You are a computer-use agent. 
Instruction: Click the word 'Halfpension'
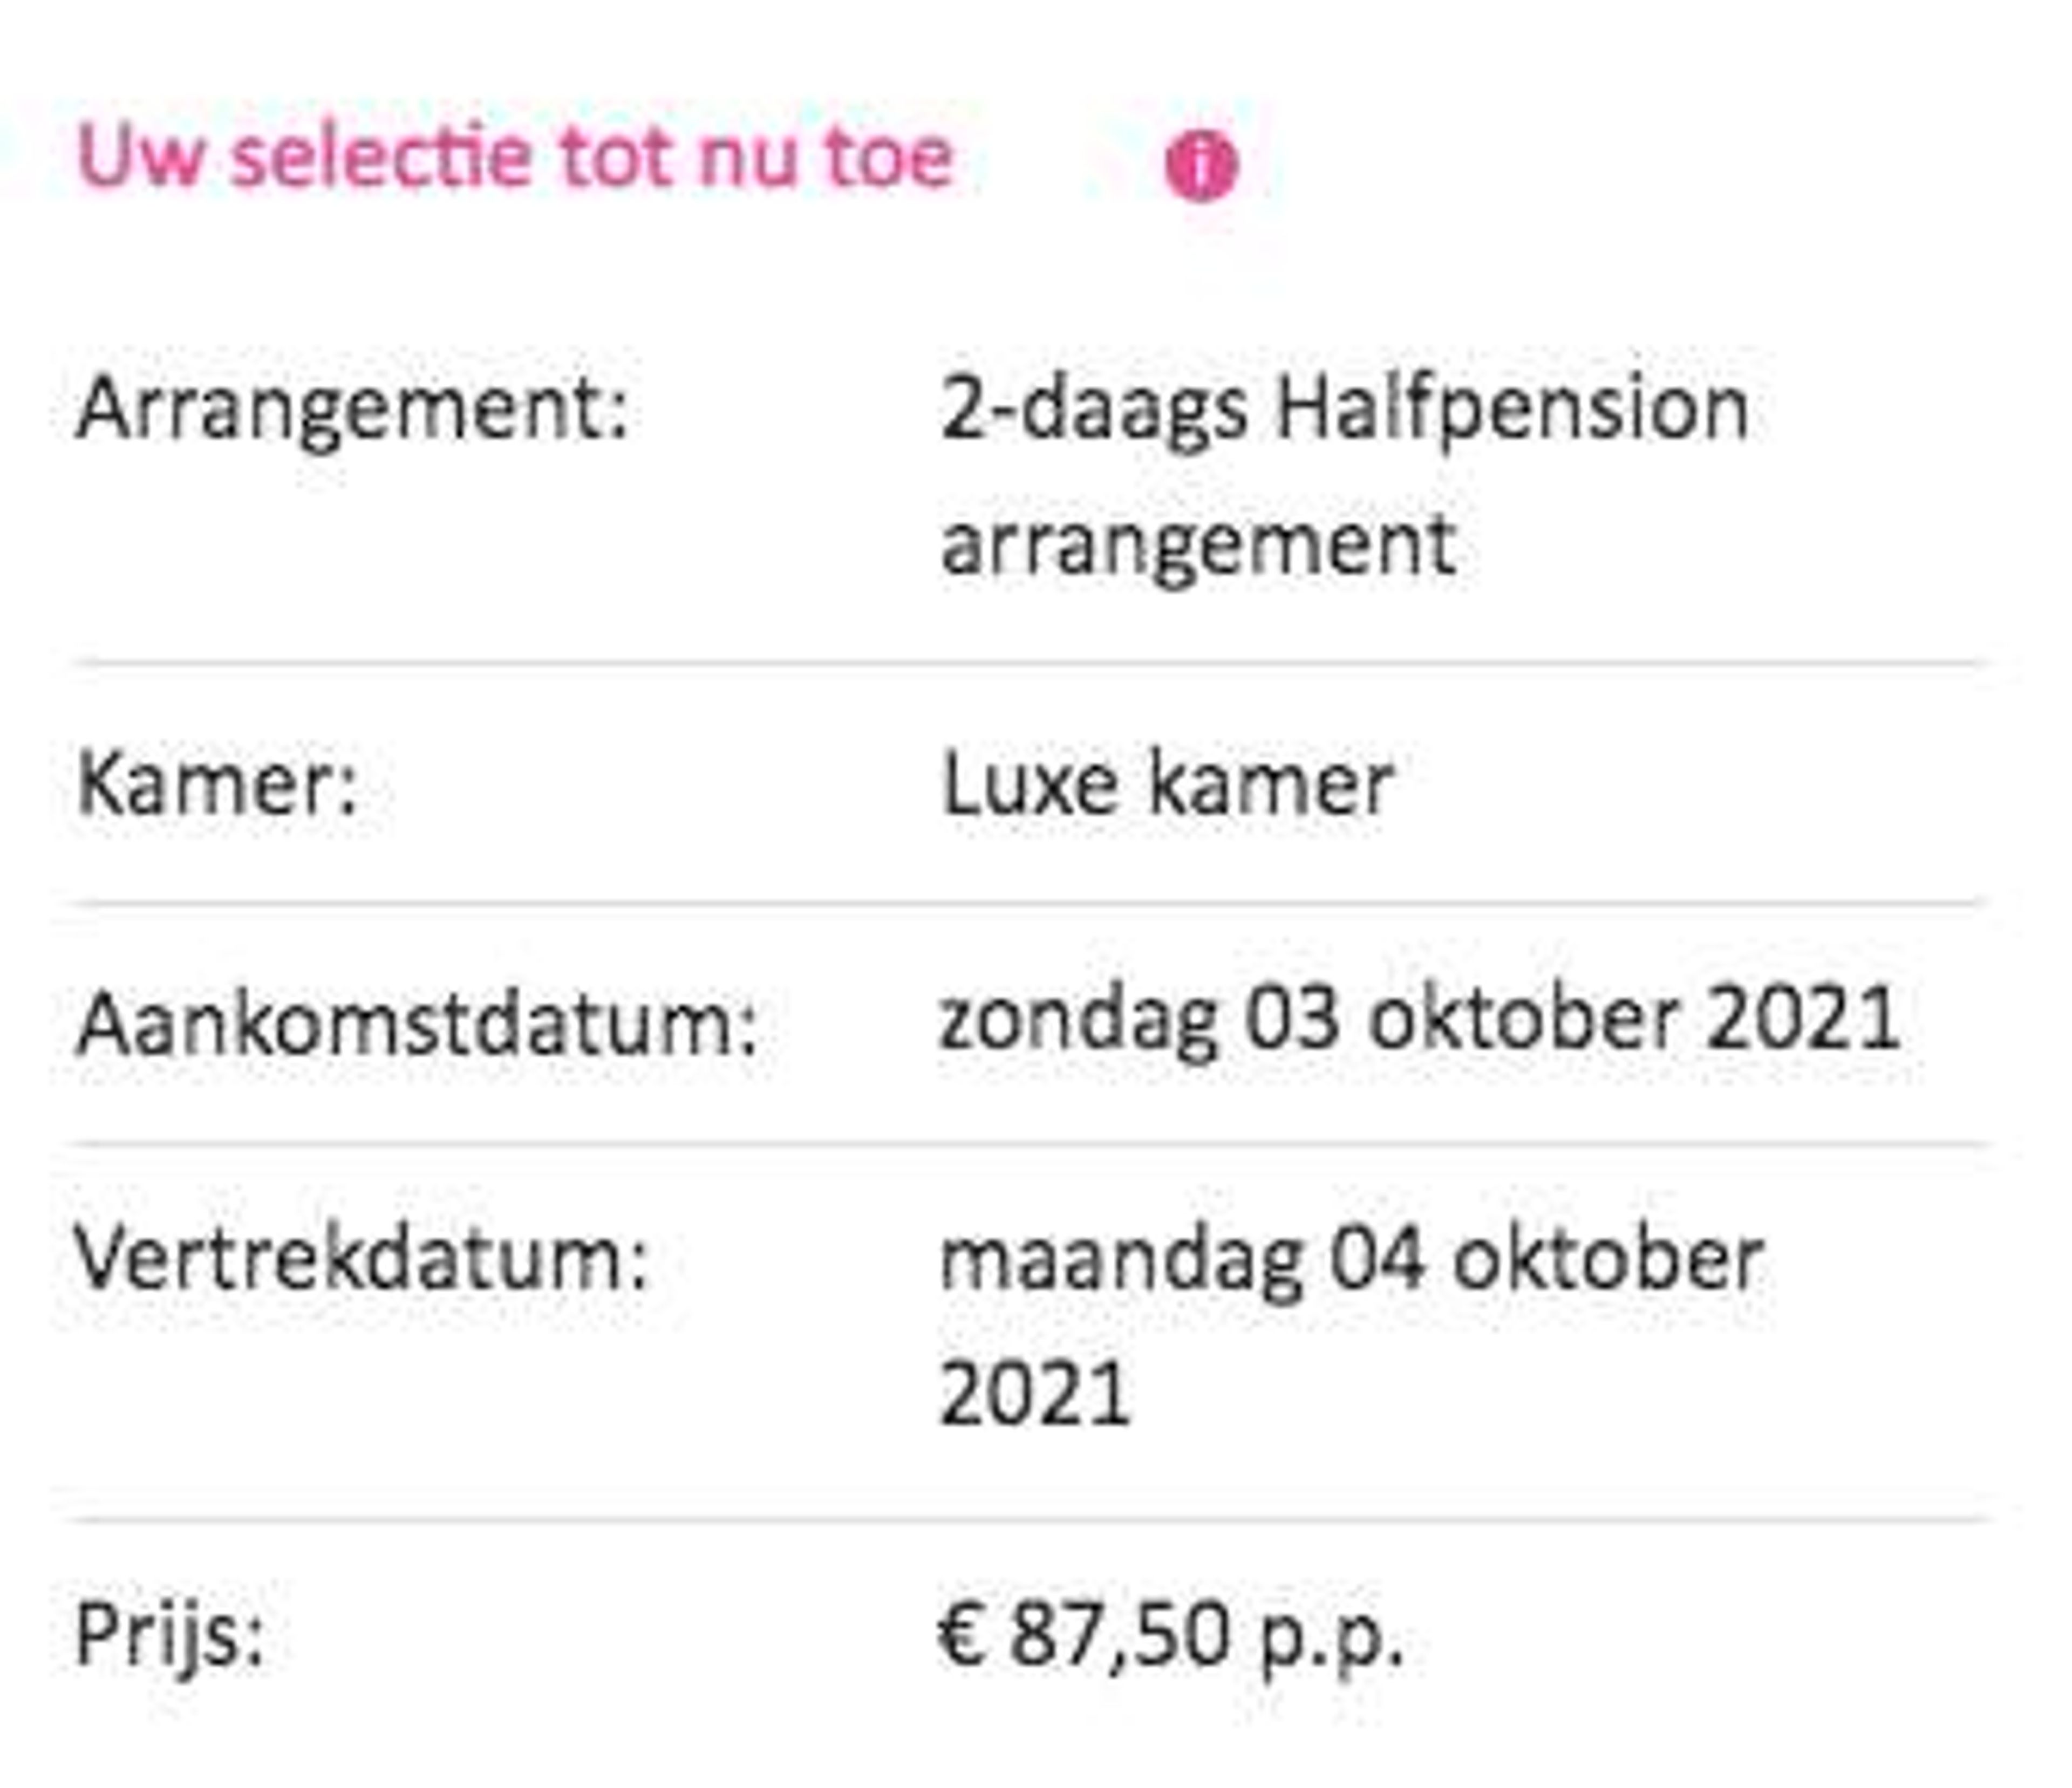coord(1512,410)
